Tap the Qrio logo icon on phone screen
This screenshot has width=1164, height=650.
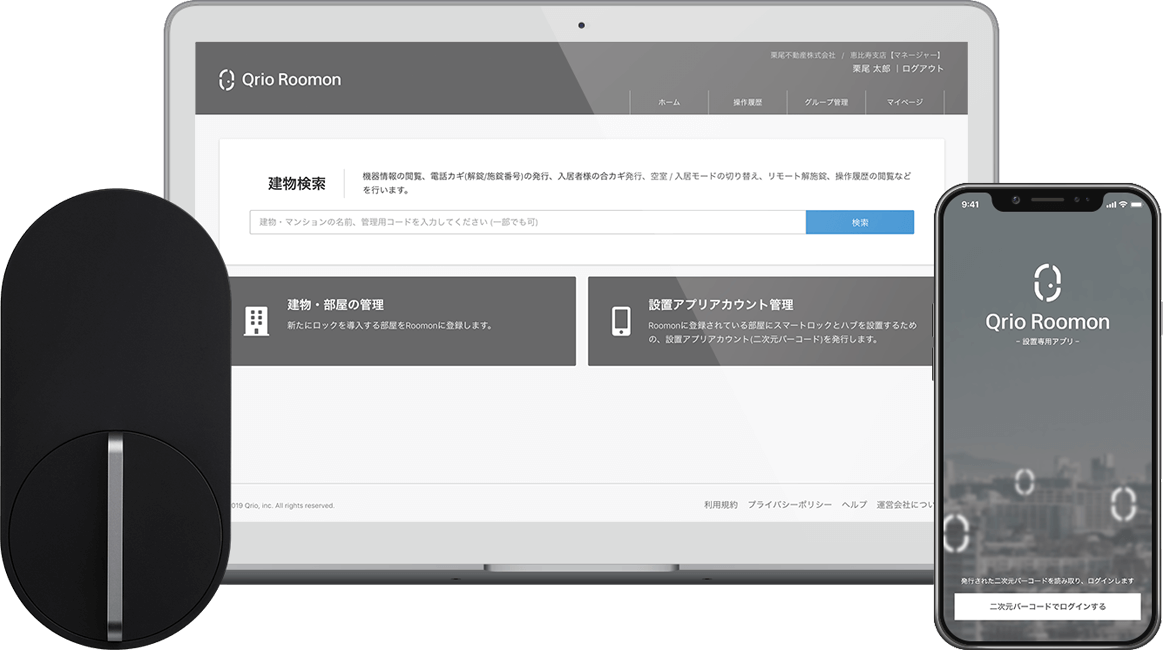[x=1047, y=283]
